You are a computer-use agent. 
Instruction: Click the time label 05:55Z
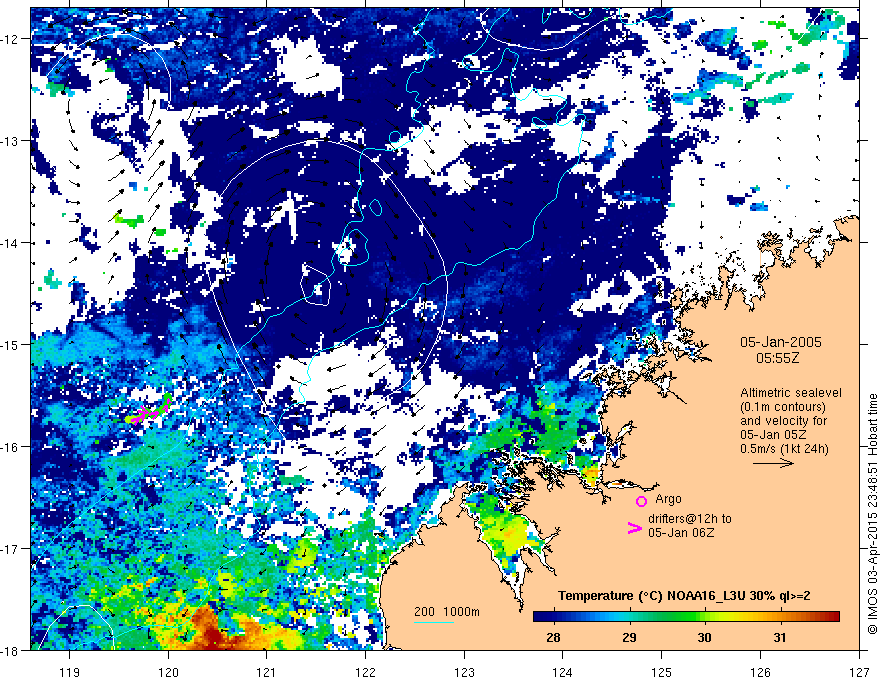(777, 358)
